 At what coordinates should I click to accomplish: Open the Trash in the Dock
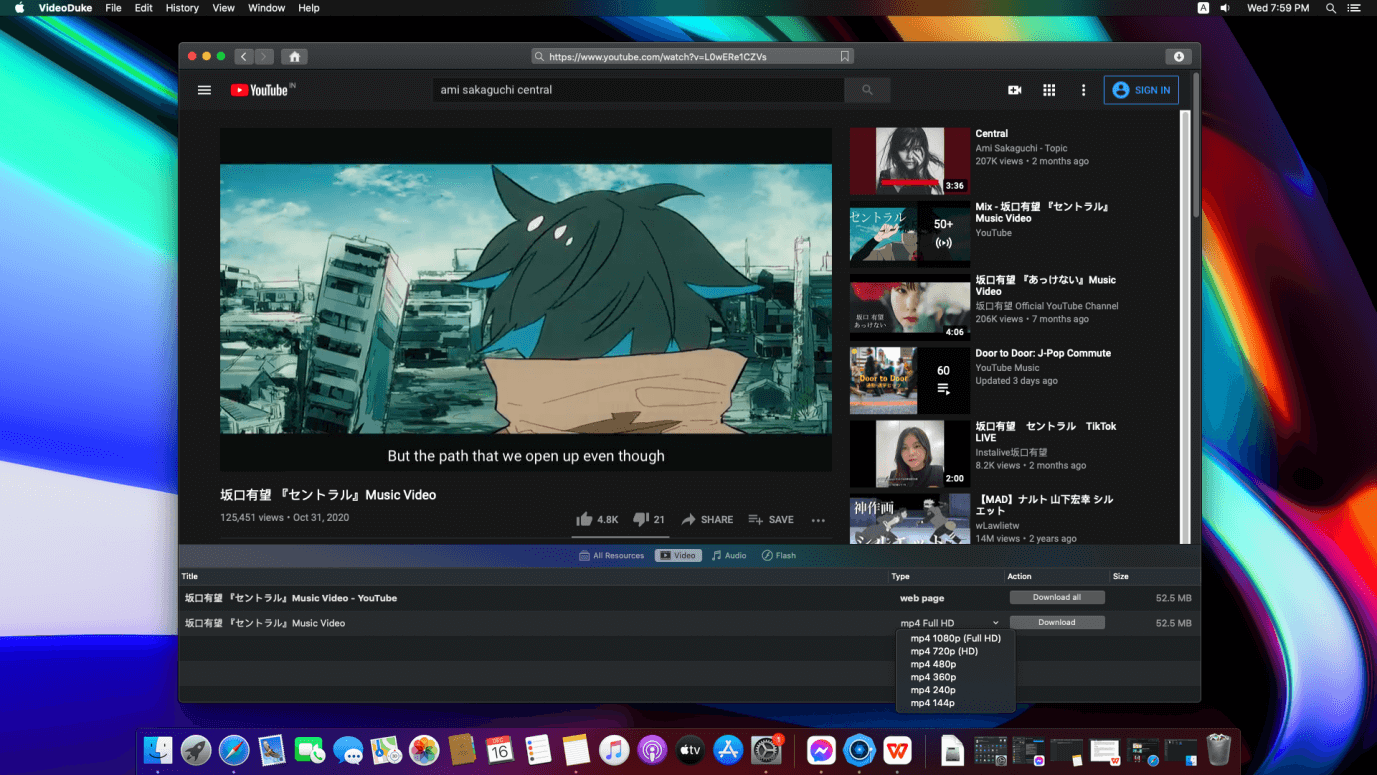click(1218, 750)
